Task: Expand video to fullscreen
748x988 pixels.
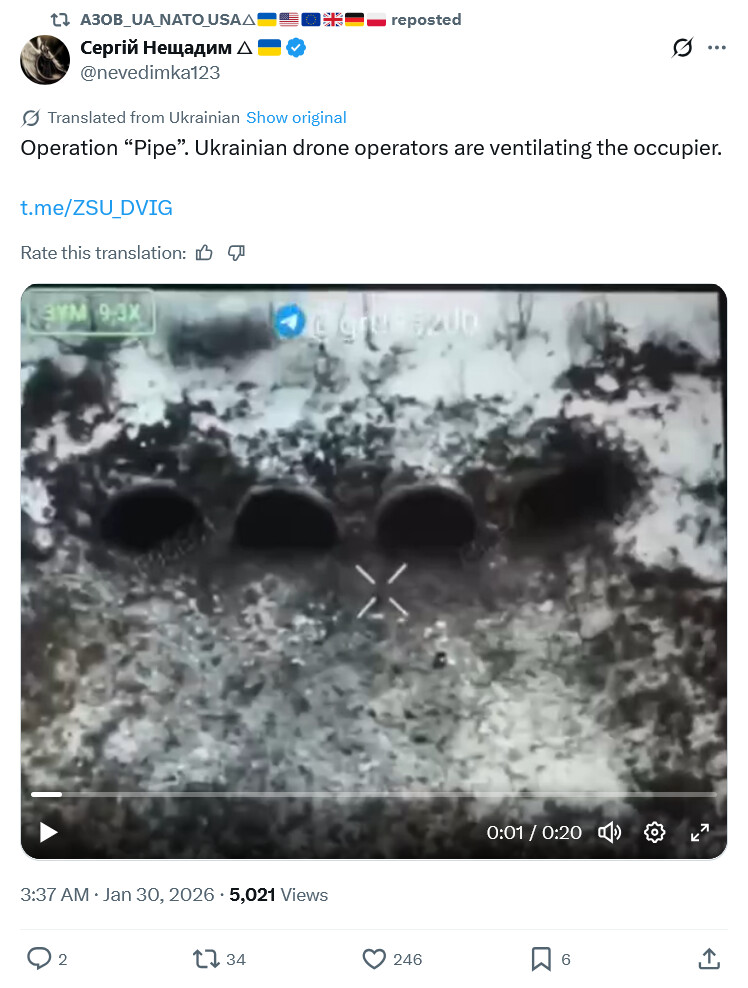Action: coord(699,832)
